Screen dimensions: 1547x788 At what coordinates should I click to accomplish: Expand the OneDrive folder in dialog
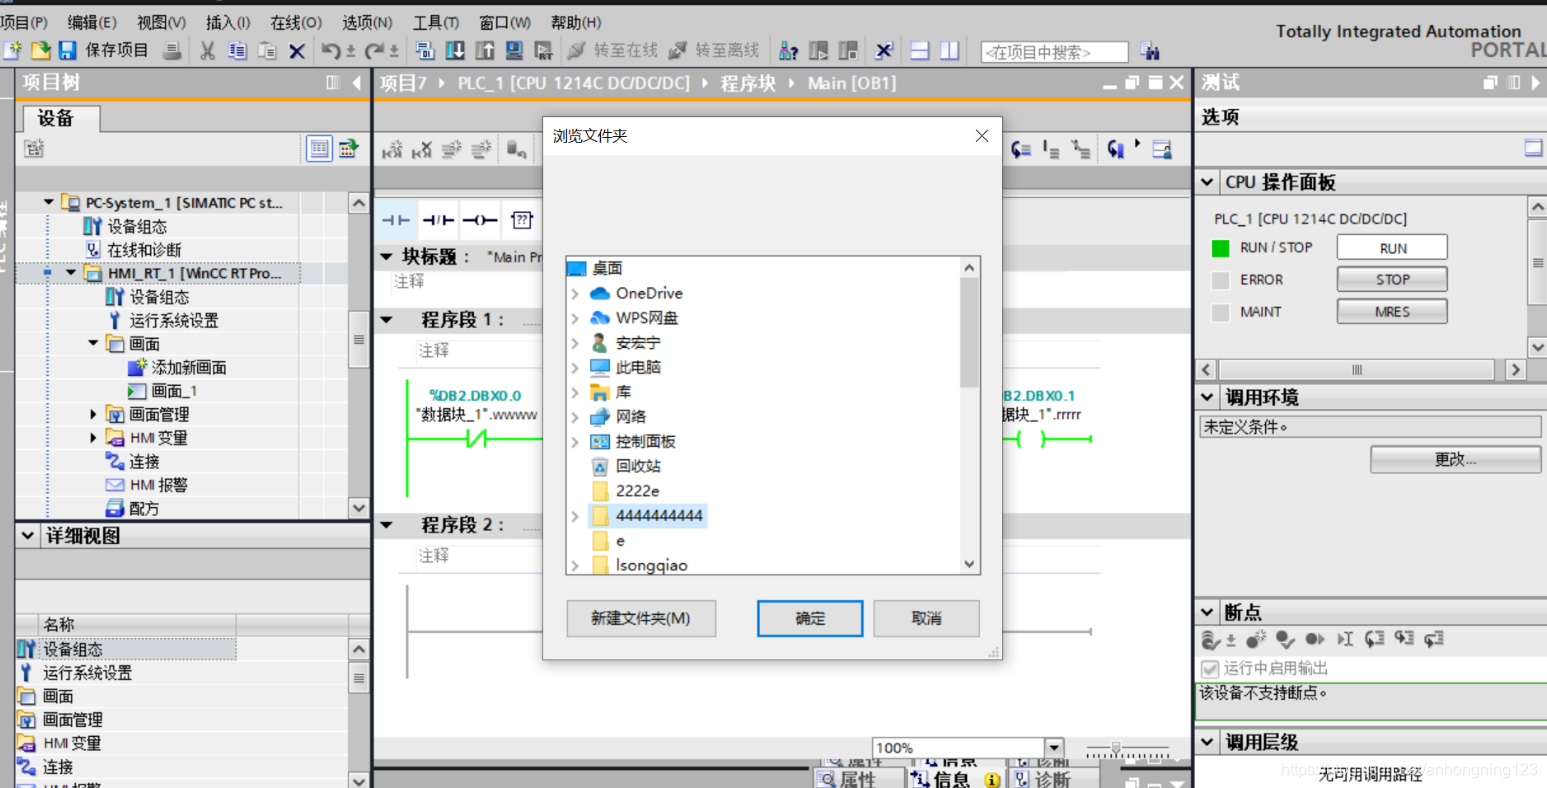click(x=575, y=293)
